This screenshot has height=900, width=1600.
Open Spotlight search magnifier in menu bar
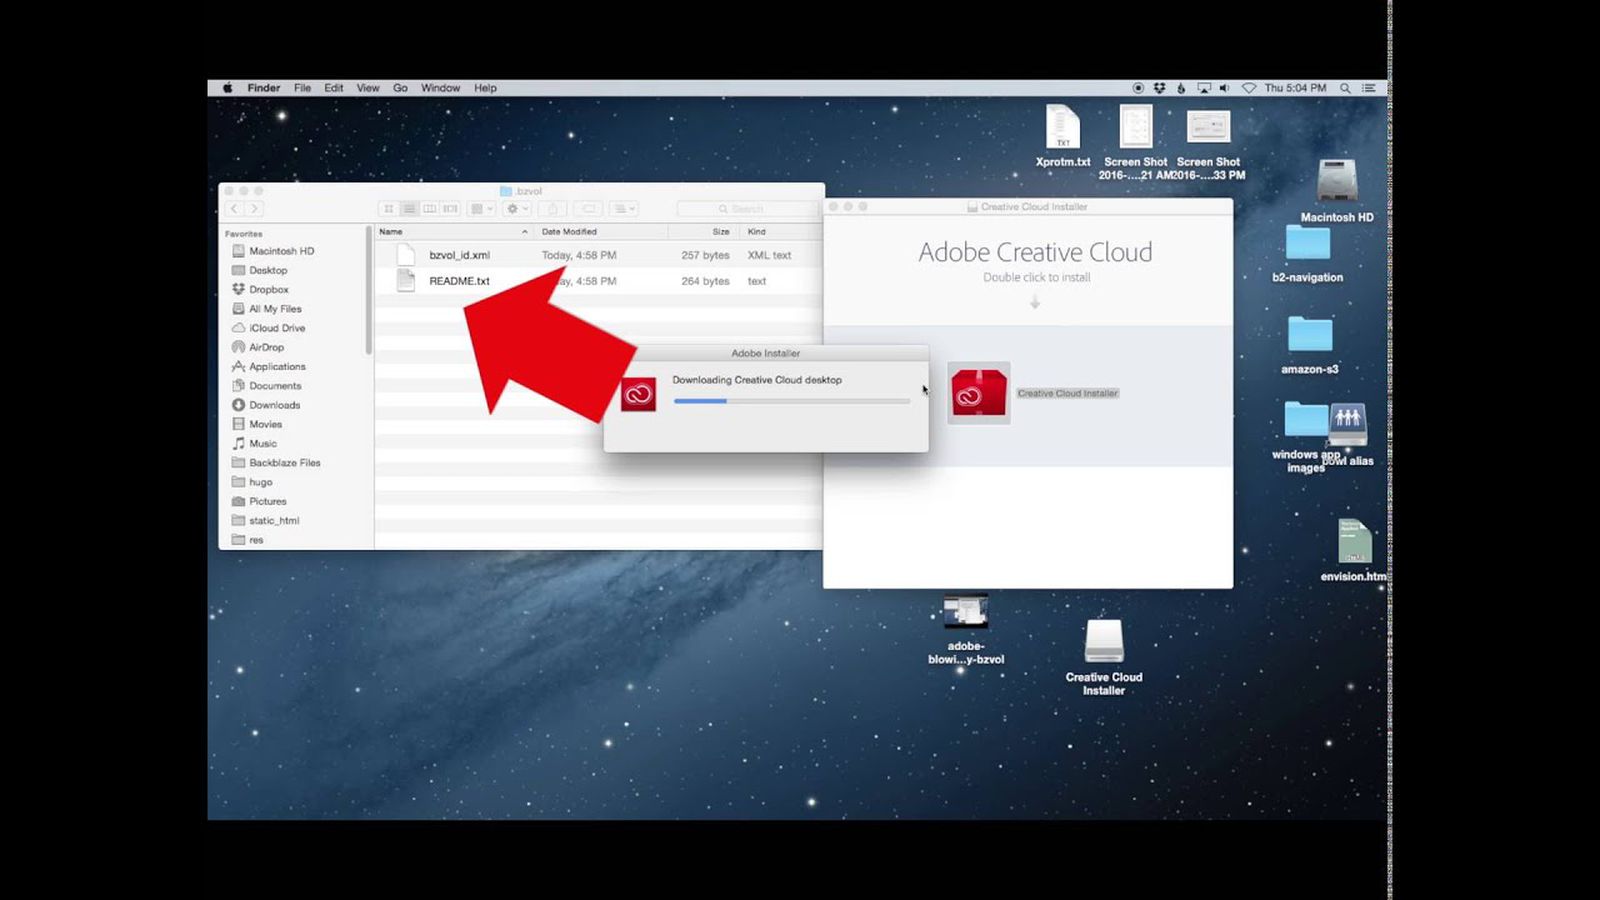(x=1345, y=88)
